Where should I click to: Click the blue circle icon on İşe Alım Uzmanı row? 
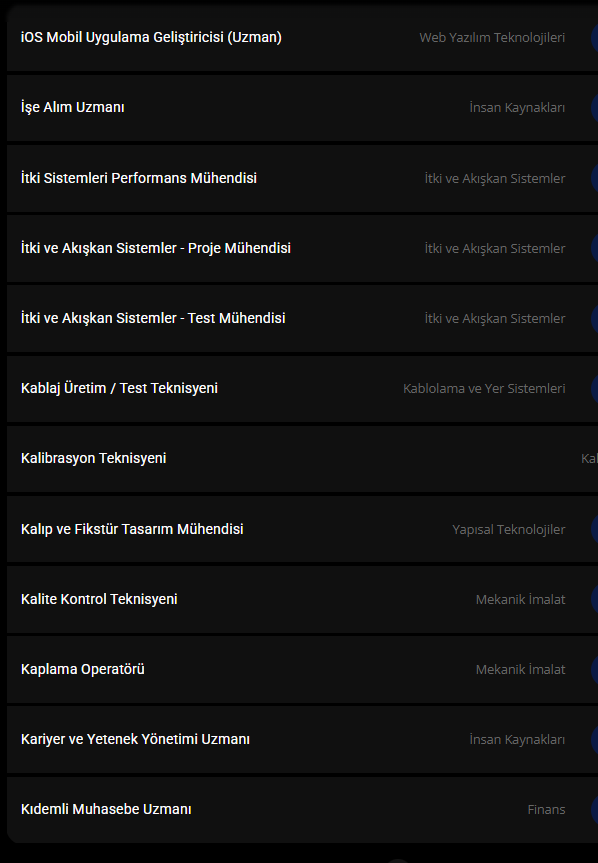click(595, 107)
